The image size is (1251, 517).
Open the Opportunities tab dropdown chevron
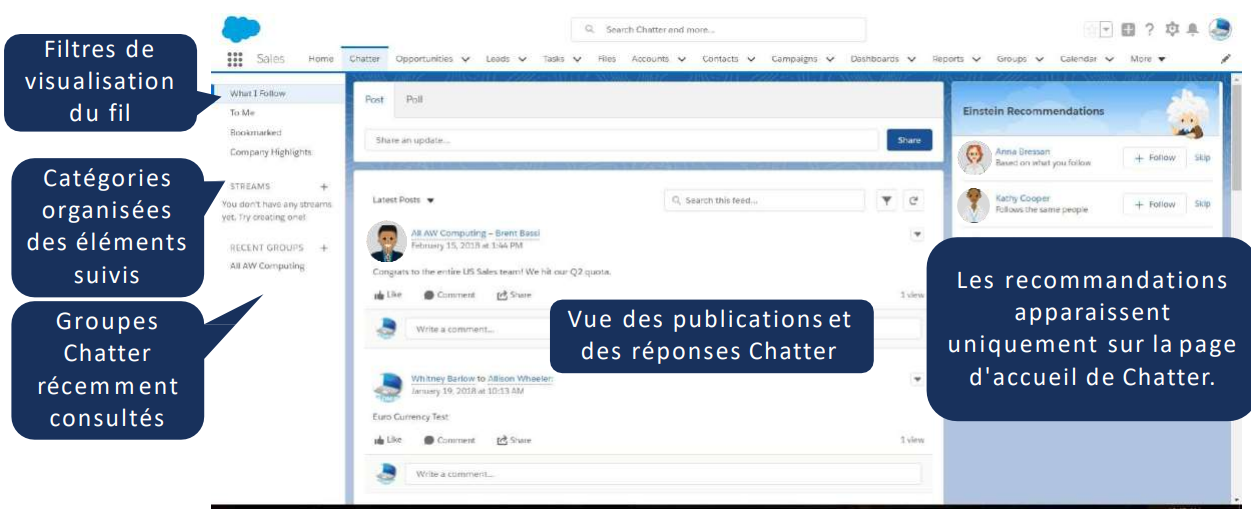click(465, 59)
